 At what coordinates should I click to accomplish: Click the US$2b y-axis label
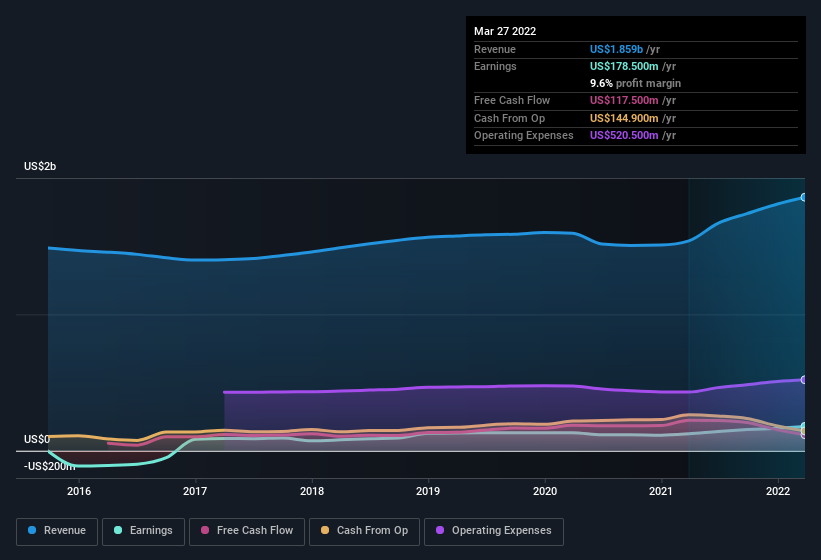(x=40, y=166)
